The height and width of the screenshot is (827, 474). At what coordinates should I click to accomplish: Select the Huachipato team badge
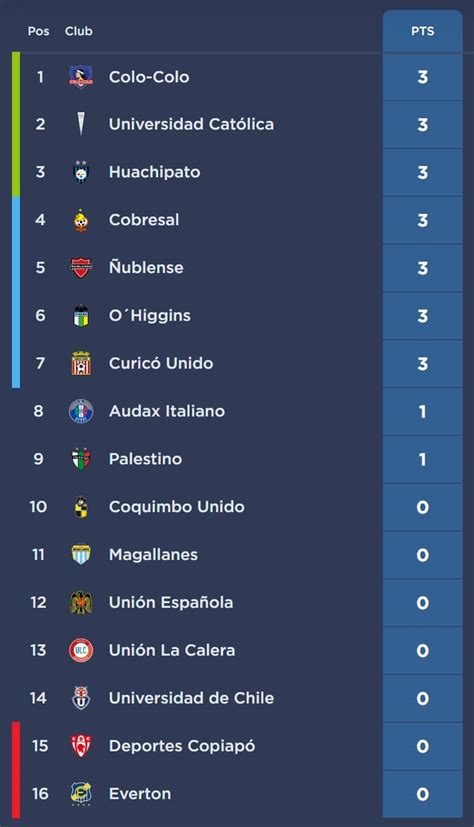[x=81, y=172]
